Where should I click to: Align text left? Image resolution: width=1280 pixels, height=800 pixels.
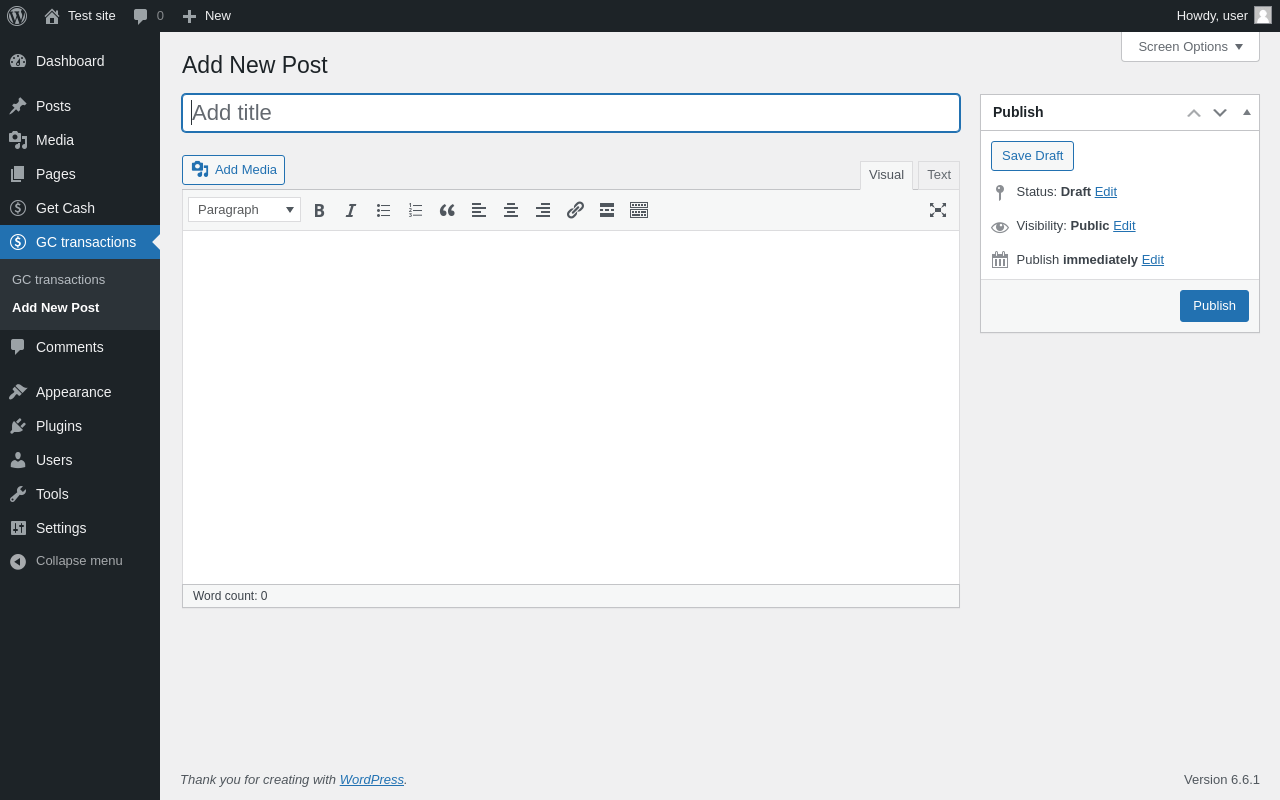tap(479, 210)
